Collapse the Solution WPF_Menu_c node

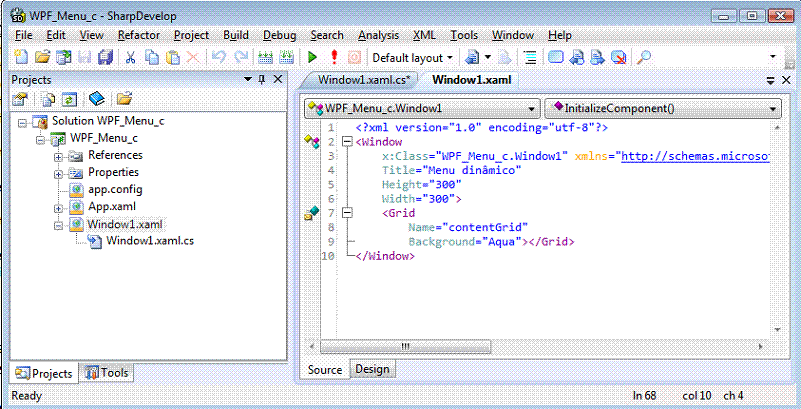point(22,123)
